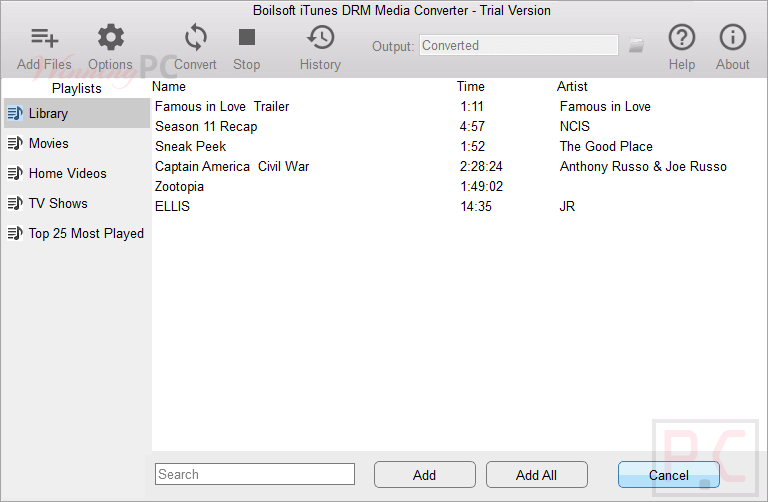The image size is (768, 502).
Task: Select Top 25 Most Played playlist
Action: tap(77, 233)
